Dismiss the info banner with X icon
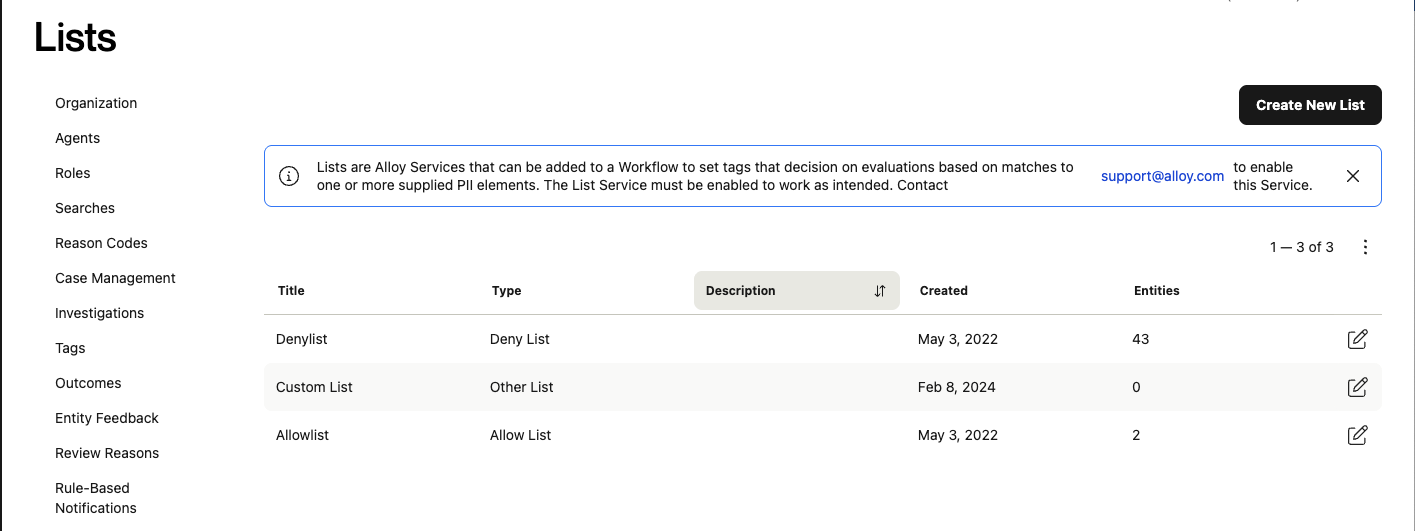 (x=1352, y=176)
